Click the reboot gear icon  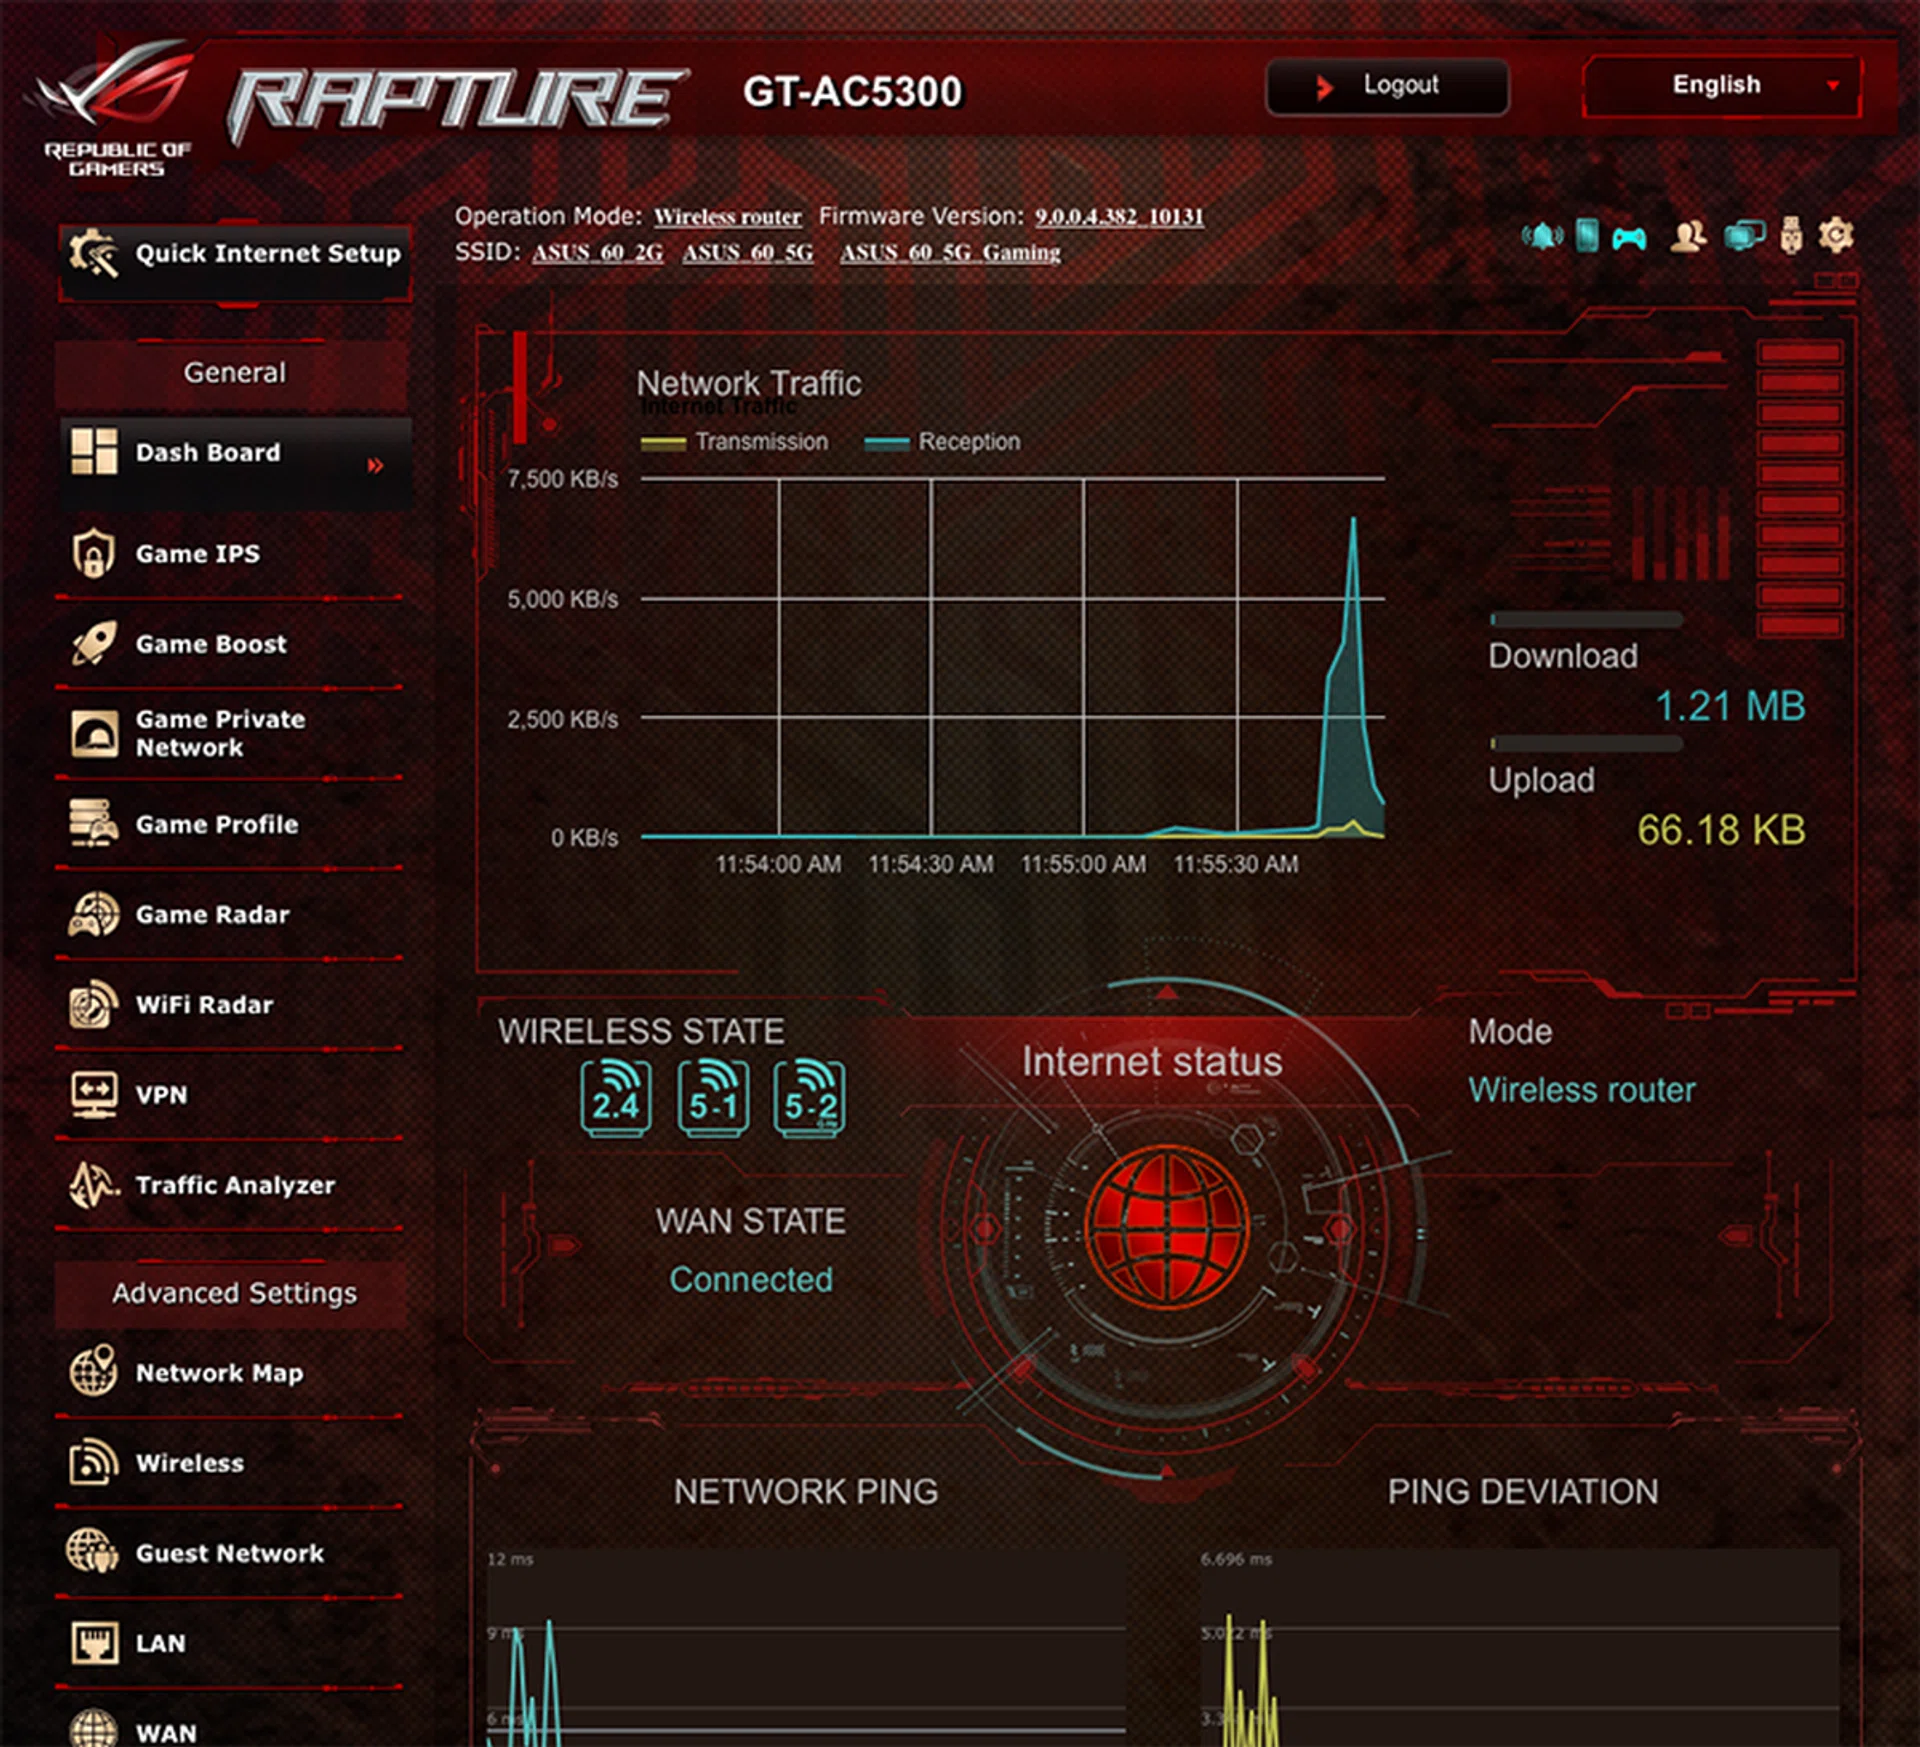click(x=1835, y=235)
